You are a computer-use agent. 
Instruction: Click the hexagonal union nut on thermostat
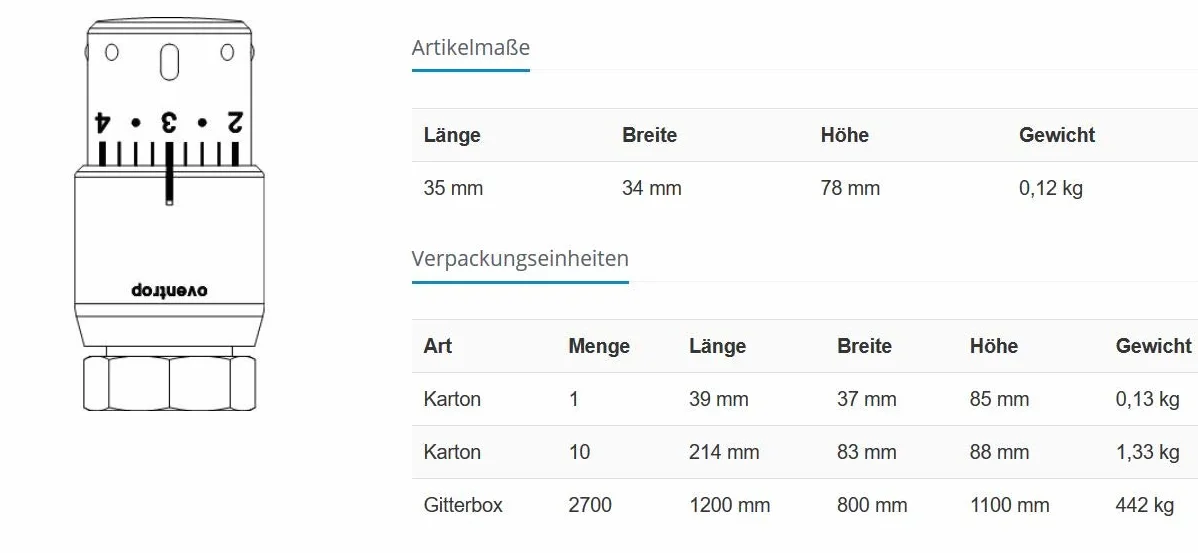(x=169, y=383)
